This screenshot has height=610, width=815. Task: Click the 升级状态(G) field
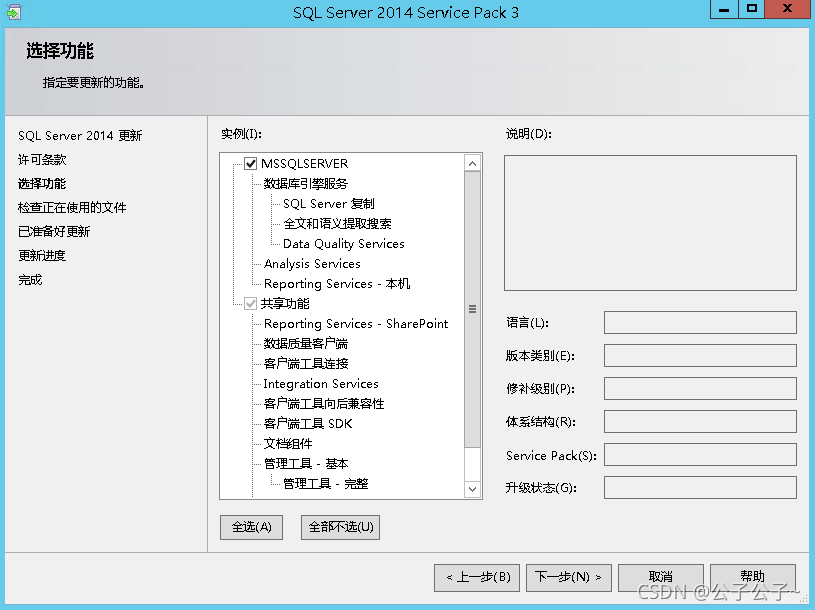pyautogui.click(x=700, y=487)
